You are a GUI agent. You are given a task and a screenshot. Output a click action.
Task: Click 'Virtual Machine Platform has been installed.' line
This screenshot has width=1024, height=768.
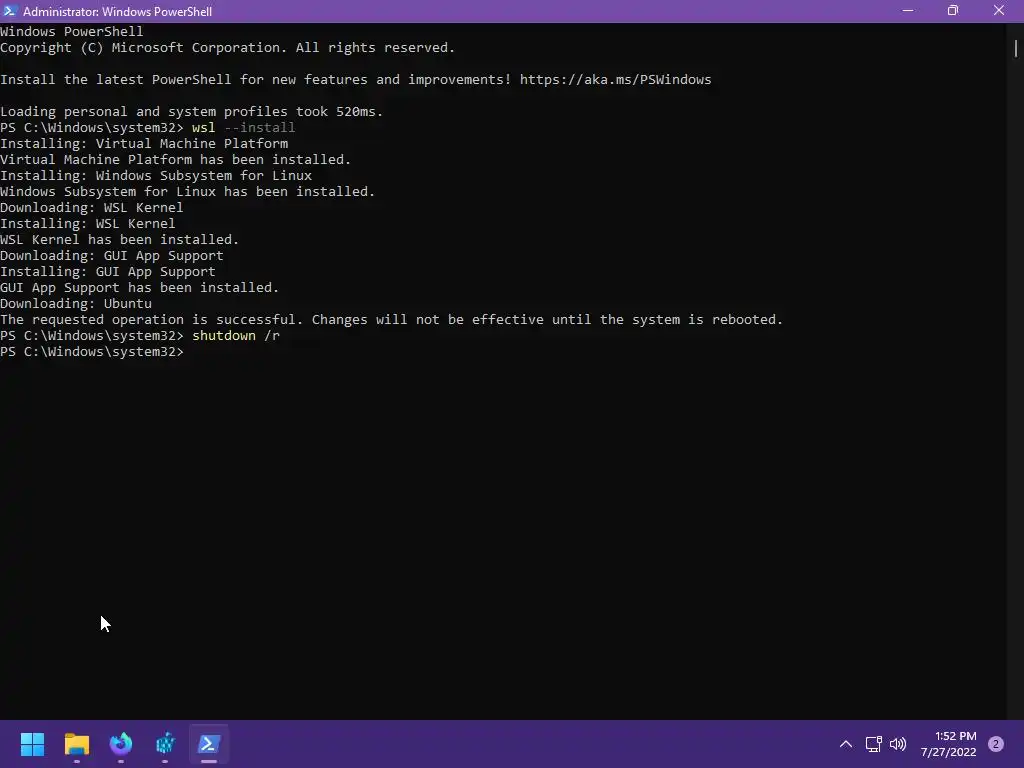point(176,159)
